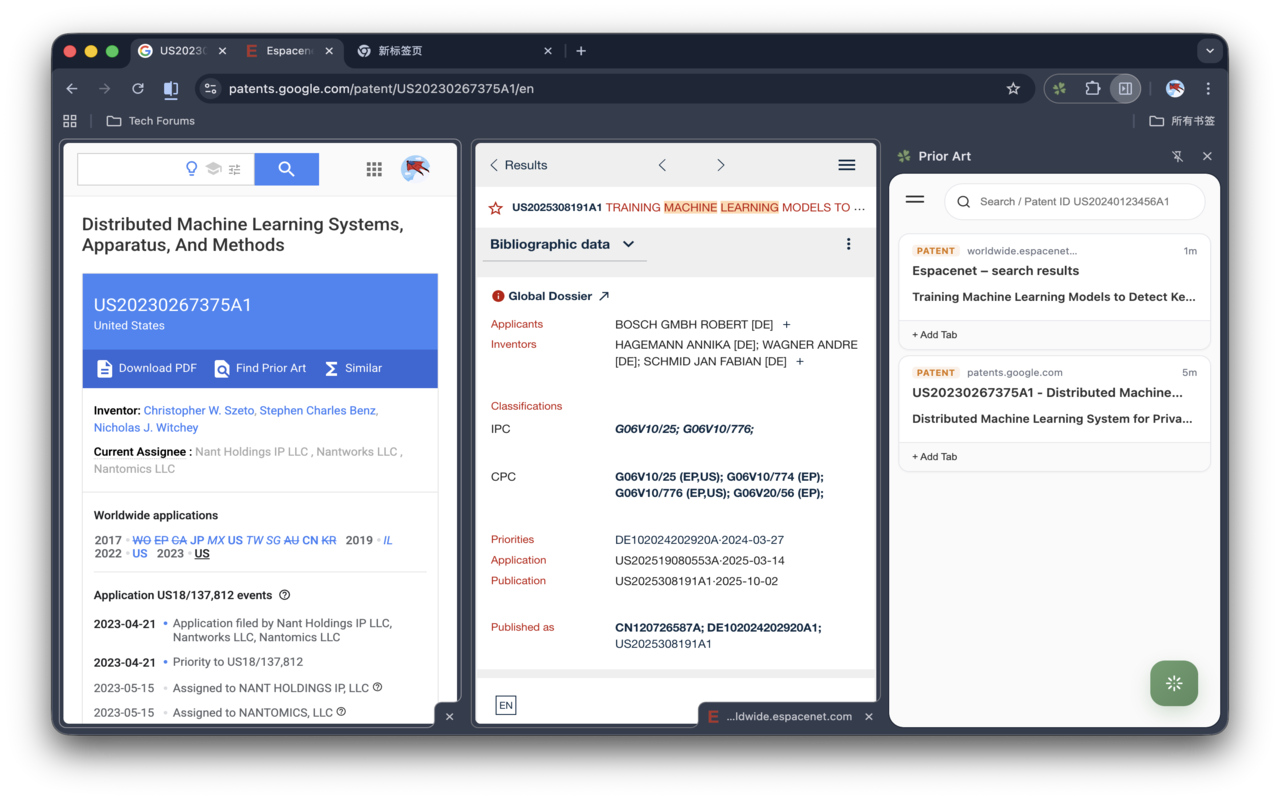Close the left split pane
The width and height of the screenshot is (1280, 800).
pos(449,716)
